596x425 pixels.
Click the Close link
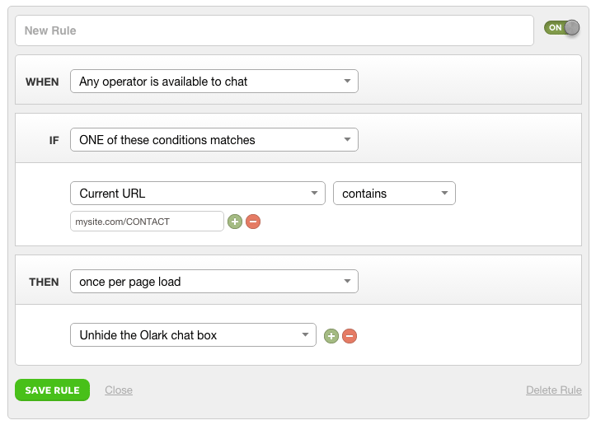119,390
